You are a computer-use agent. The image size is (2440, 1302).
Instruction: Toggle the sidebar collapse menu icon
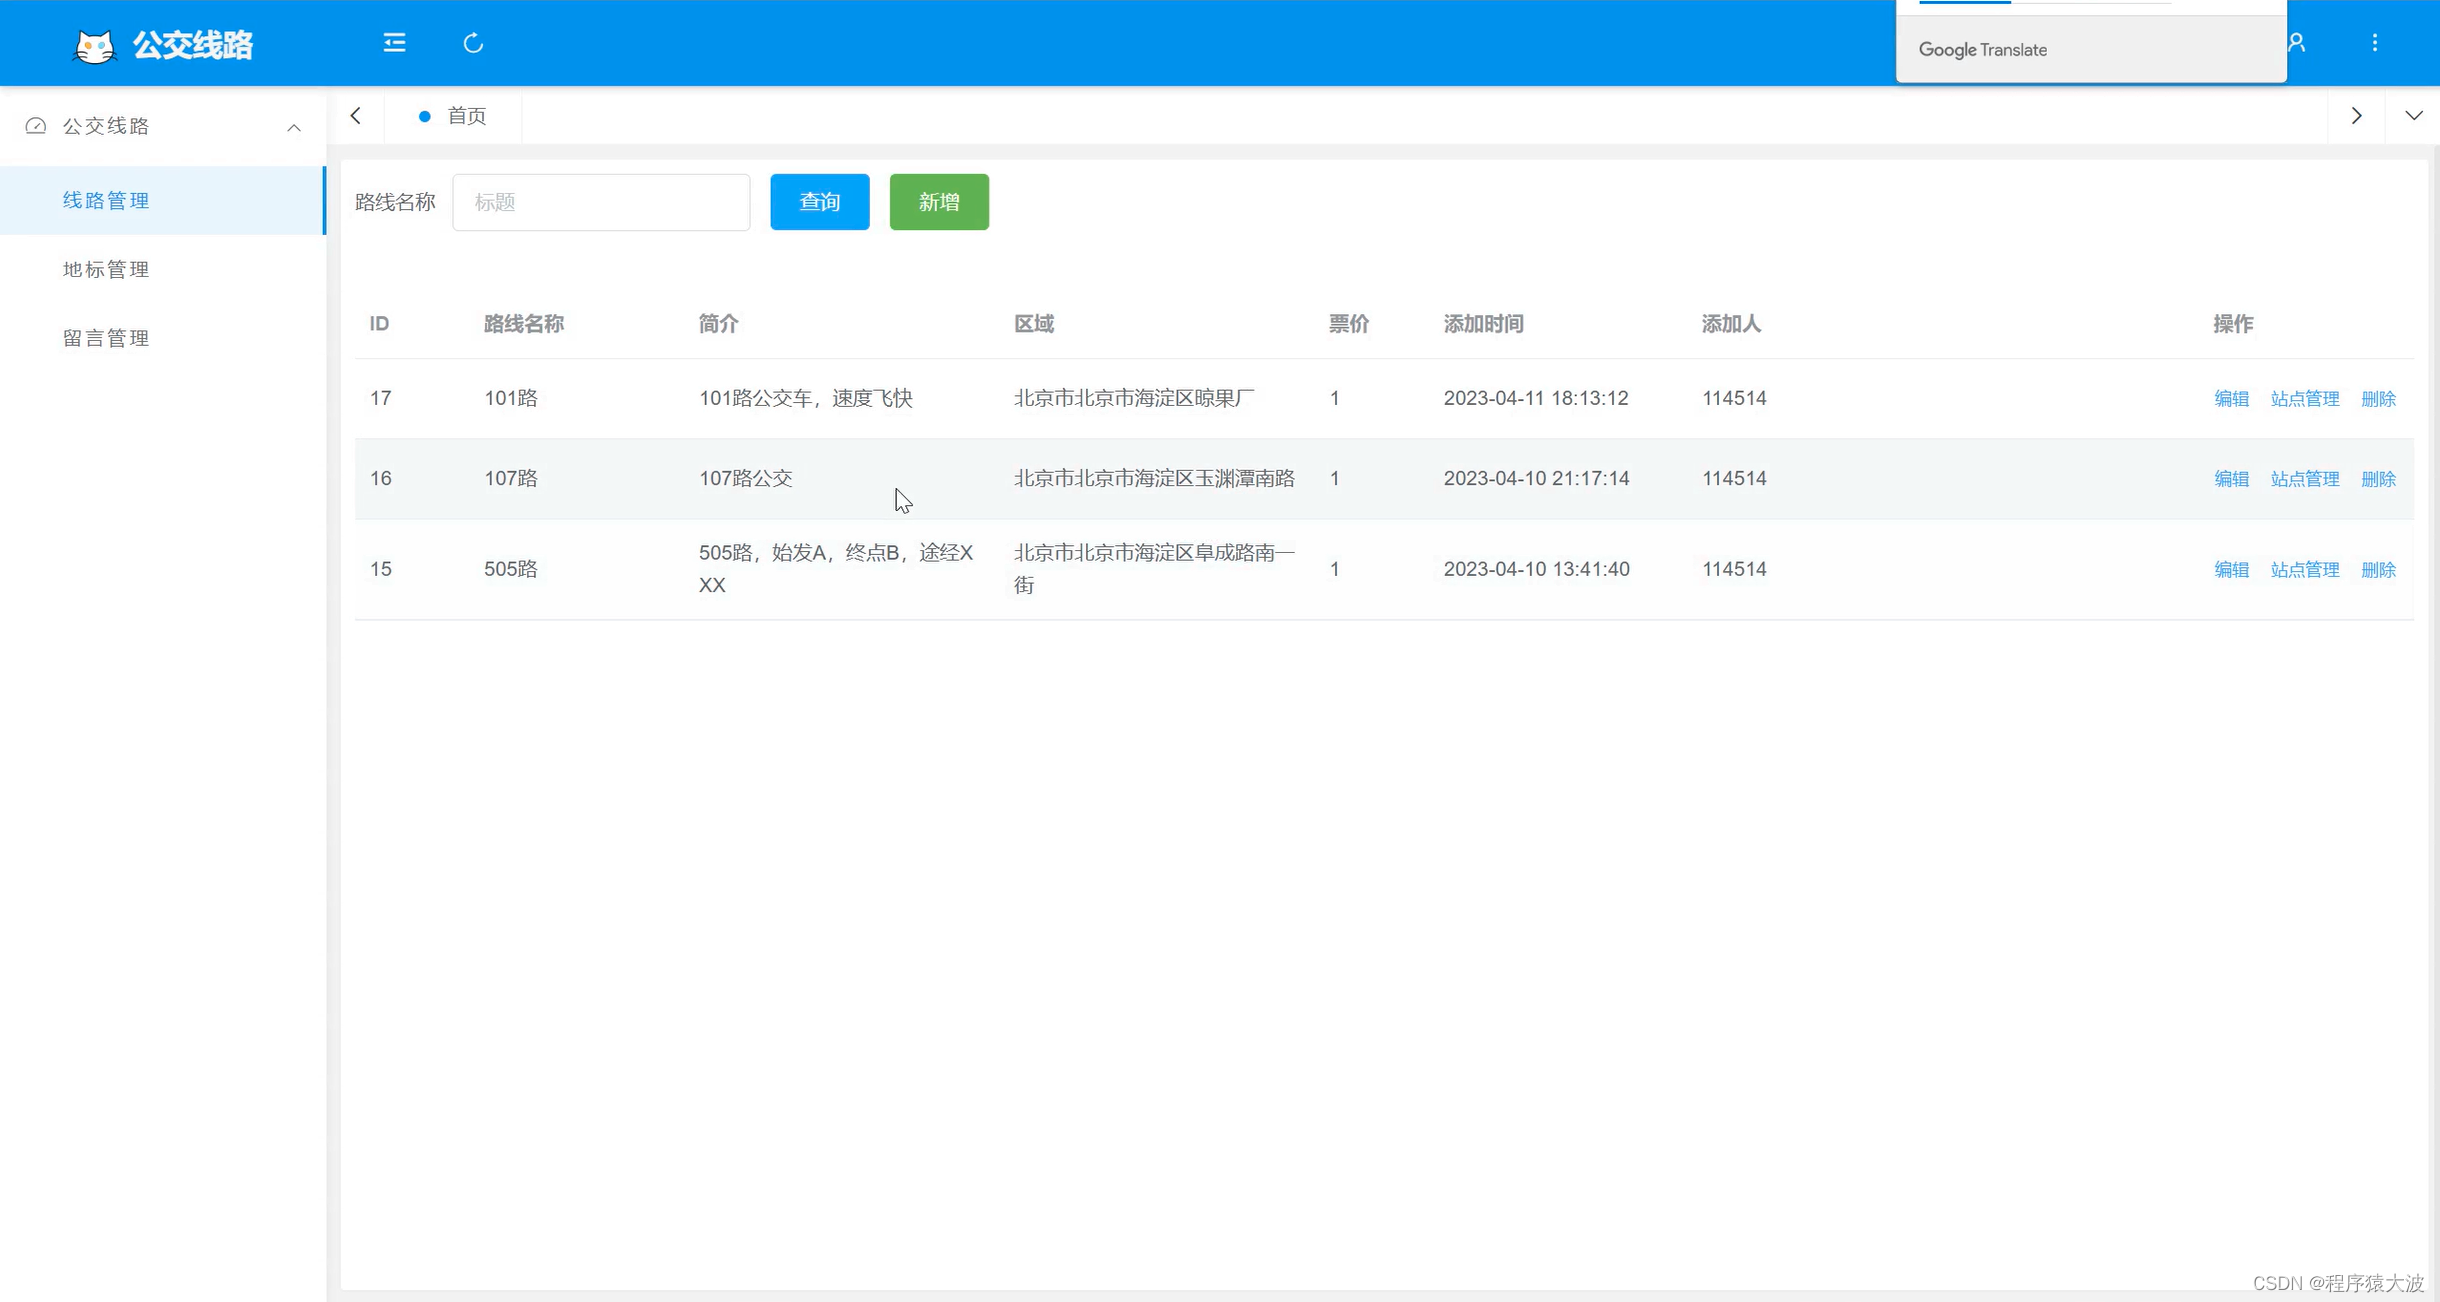[394, 43]
